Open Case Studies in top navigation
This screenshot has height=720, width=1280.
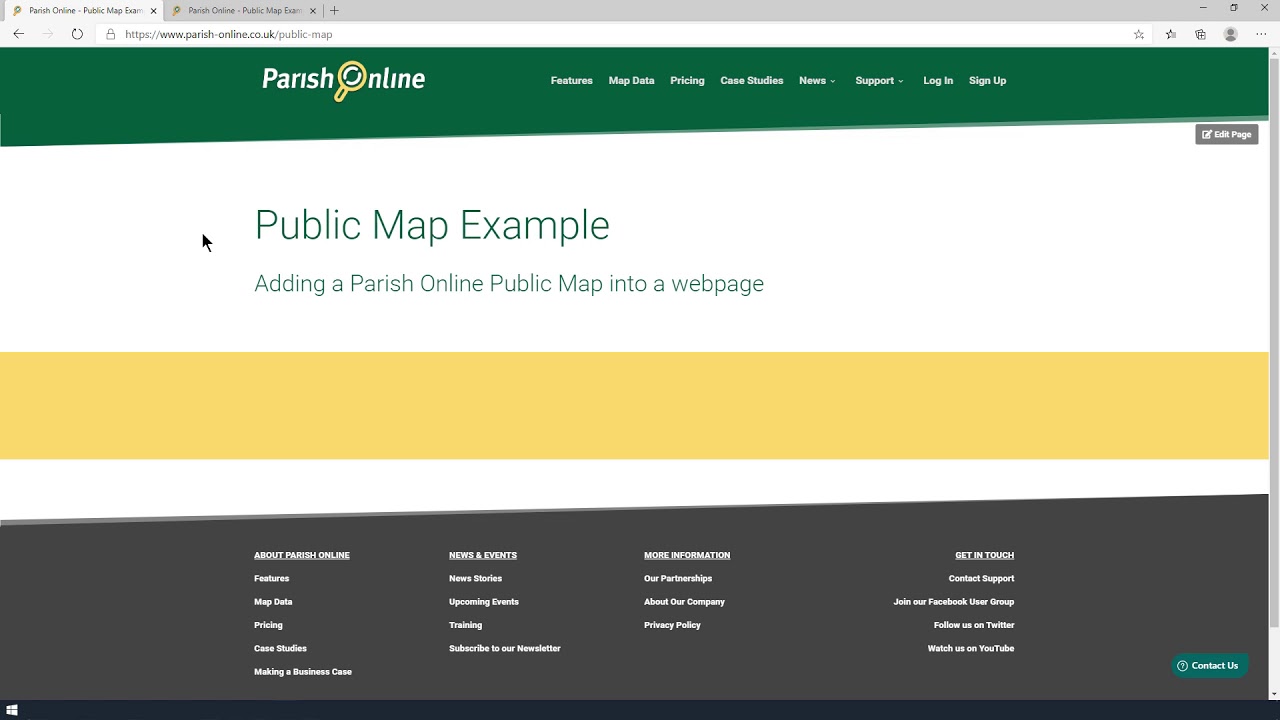pyautogui.click(x=752, y=81)
